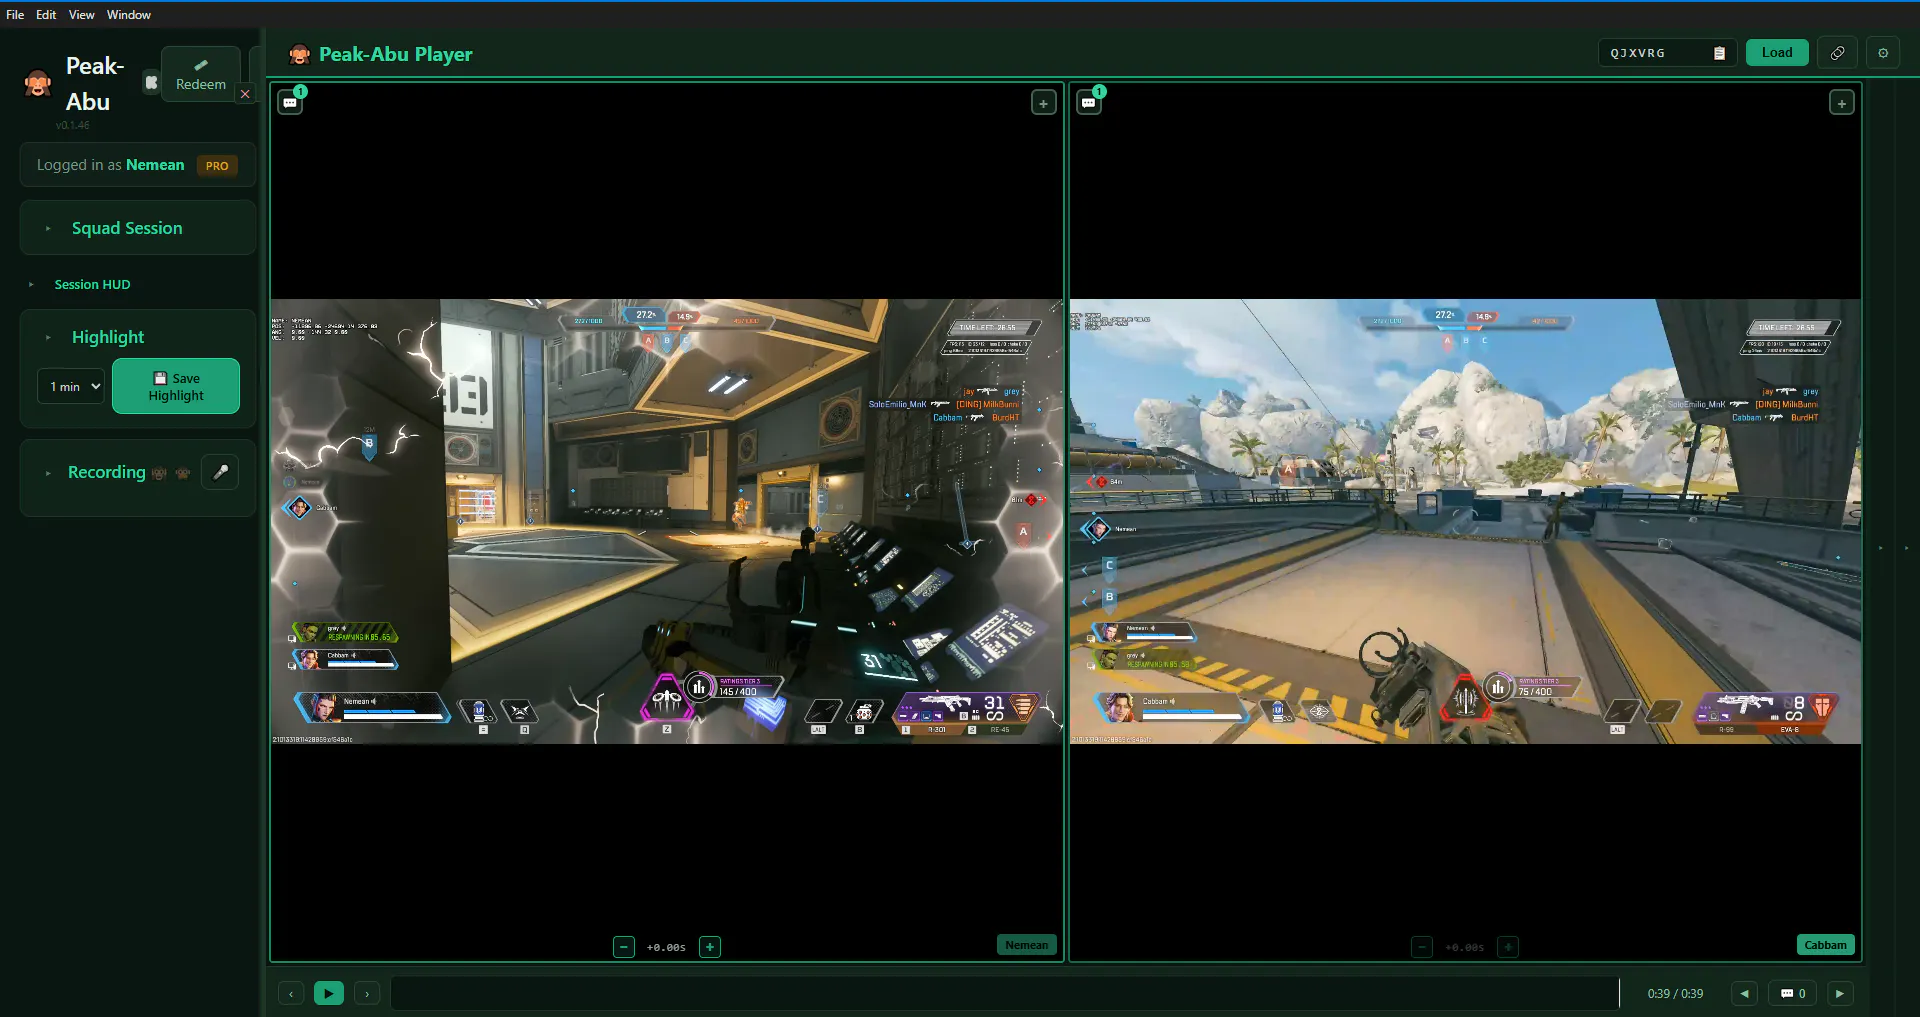This screenshot has width=1920, height=1017.
Task: Copy the session link with the chain icon
Action: pos(1837,53)
